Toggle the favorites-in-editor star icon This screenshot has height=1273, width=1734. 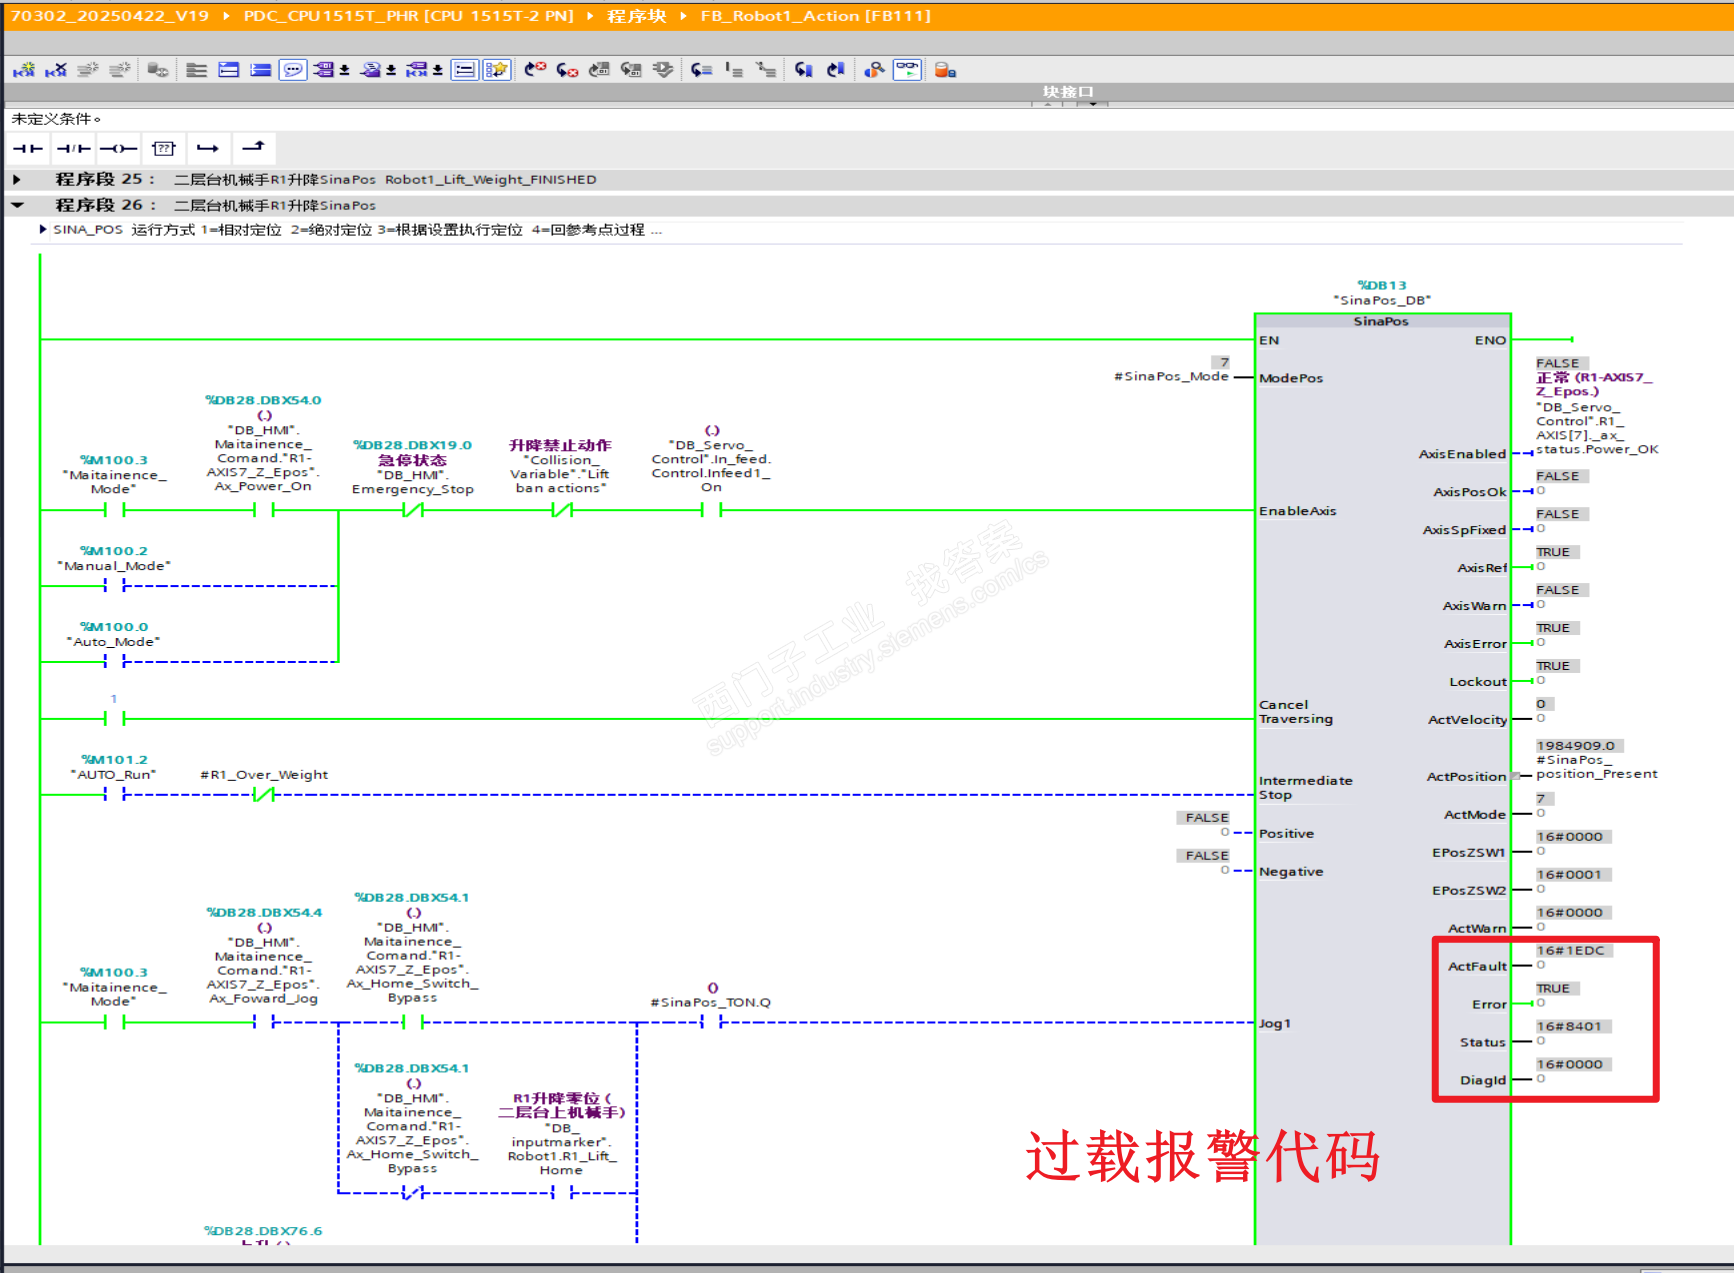point(497,70)
